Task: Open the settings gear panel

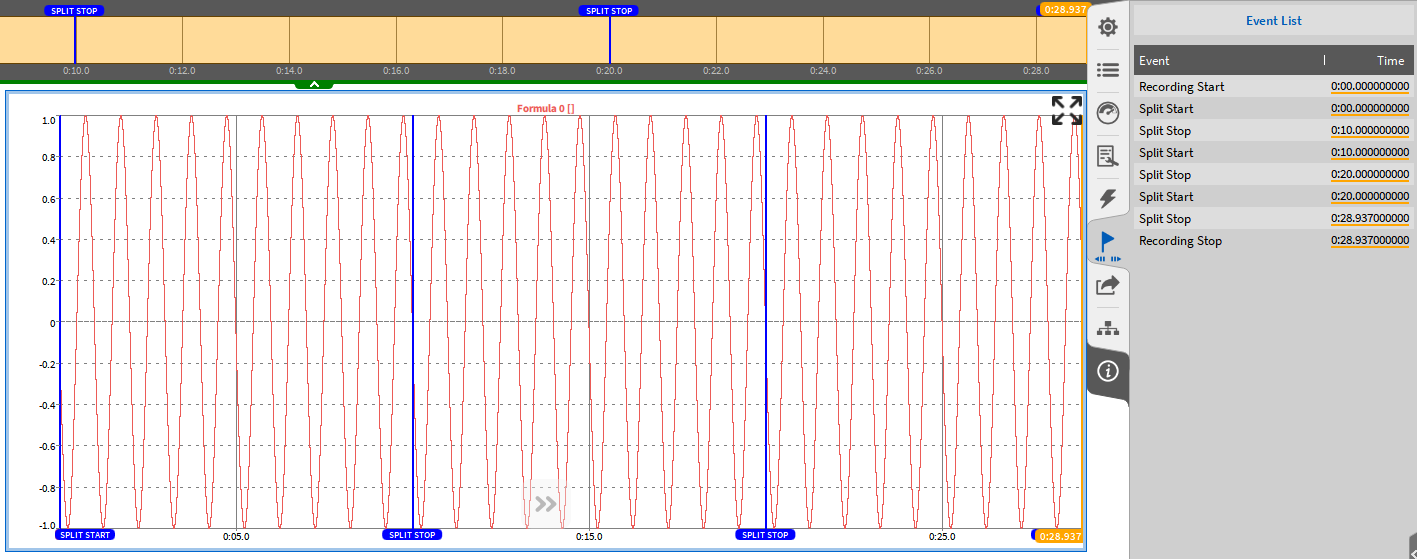Action: click(1107, 27)
